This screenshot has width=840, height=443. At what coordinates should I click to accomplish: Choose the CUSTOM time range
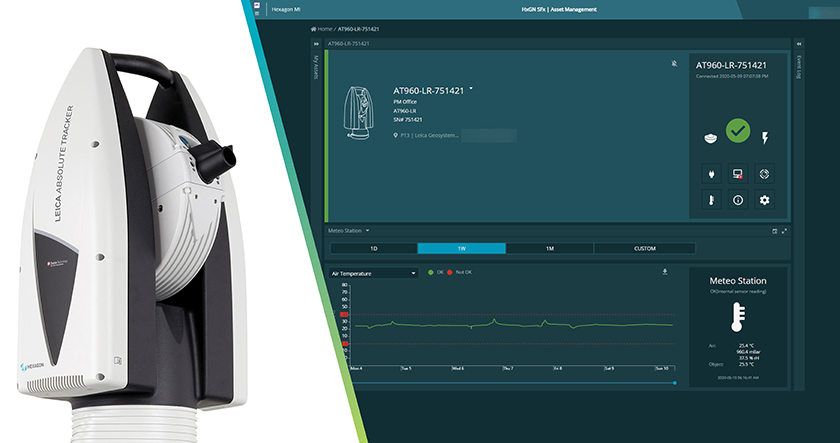click(x=643, y=248)
